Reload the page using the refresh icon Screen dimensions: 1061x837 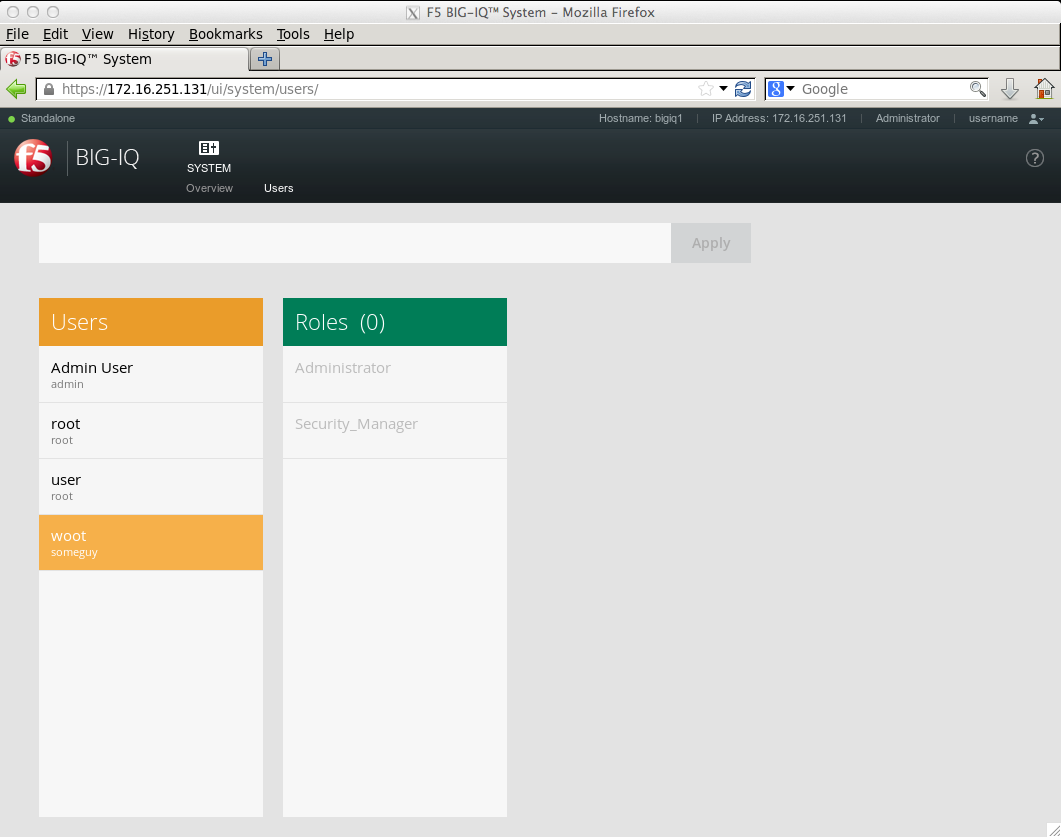tap(743, 89)
